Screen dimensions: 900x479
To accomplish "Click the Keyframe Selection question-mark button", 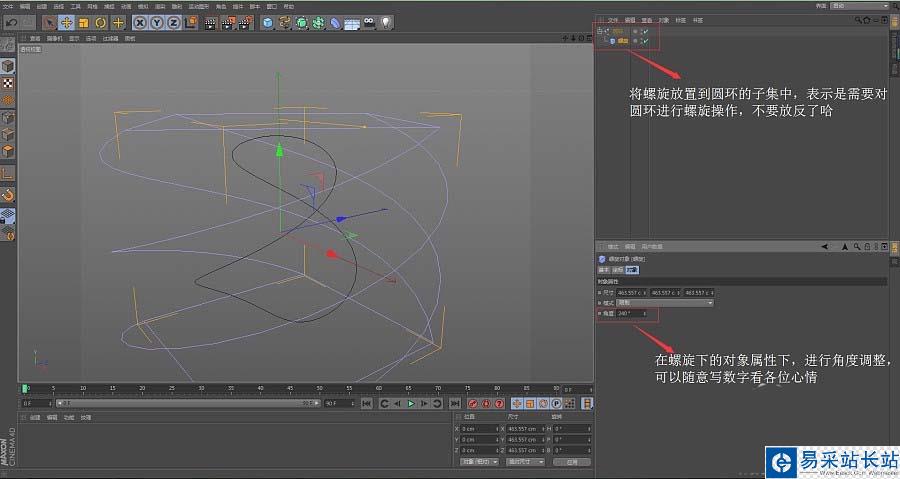I will (x=499, y=404).
